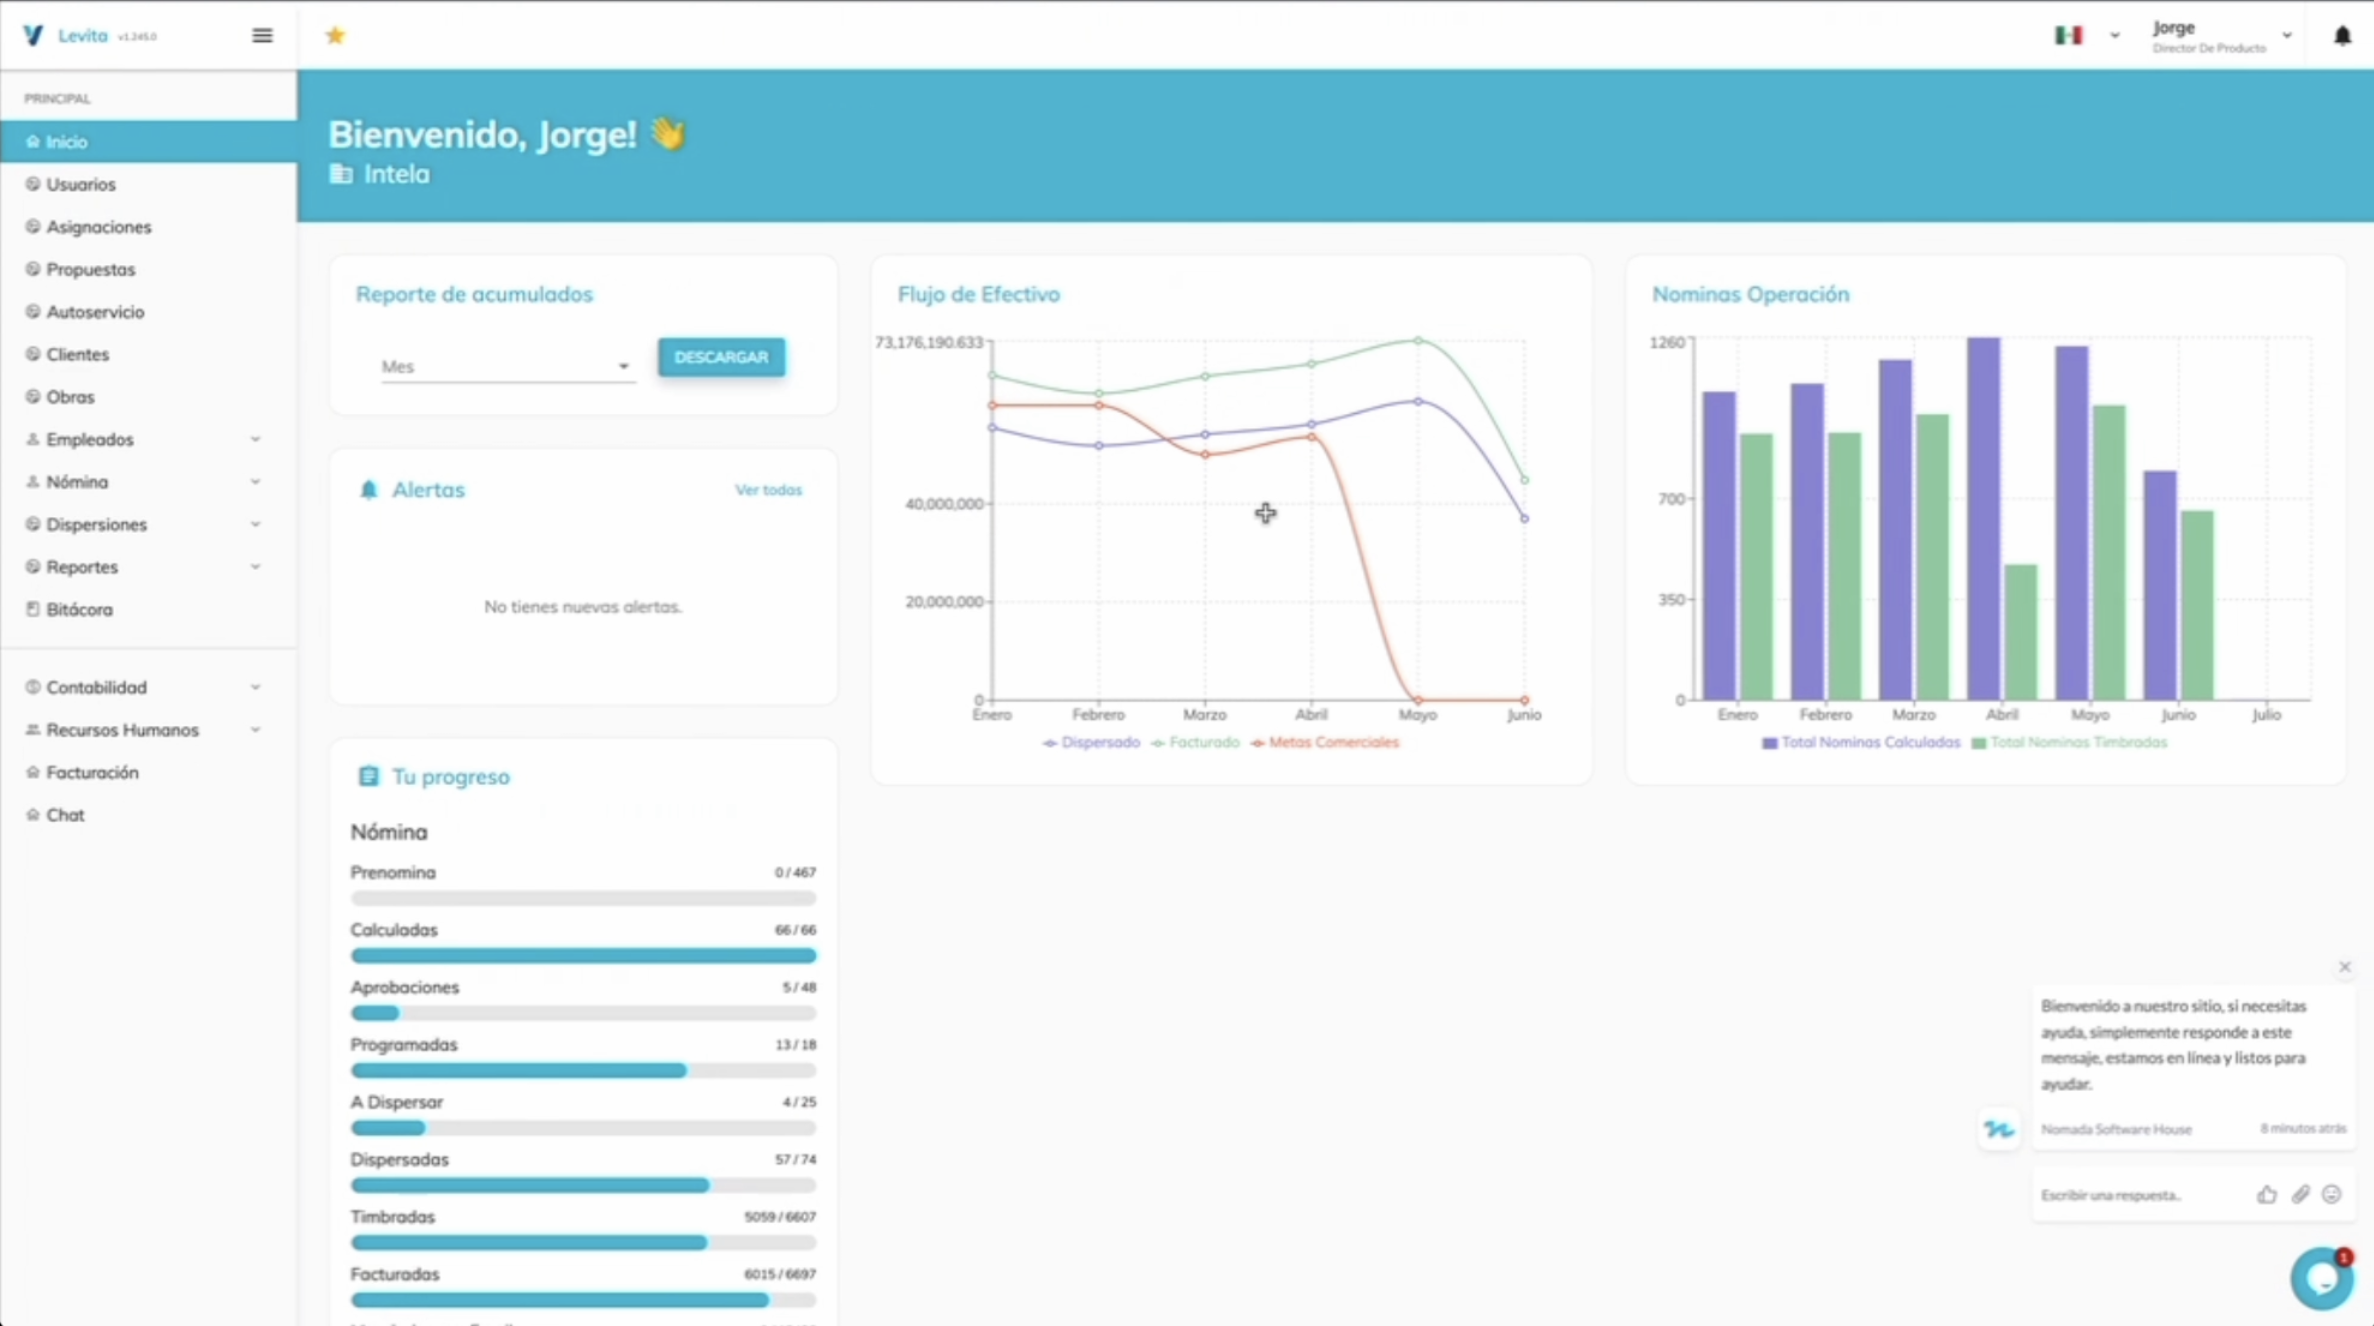Click the emoji icon in the chat reply box

(2332, 1193)
